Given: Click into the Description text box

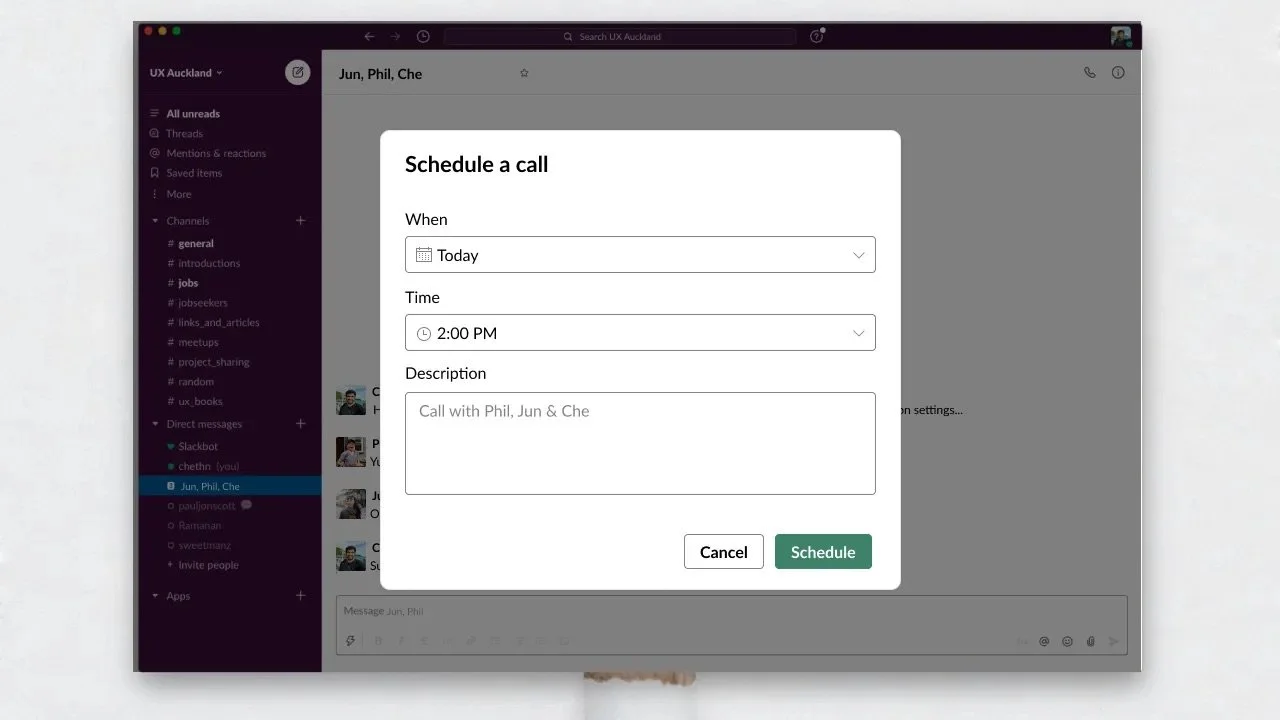Looking at the screenshot, I should click(x=640, y=443).
